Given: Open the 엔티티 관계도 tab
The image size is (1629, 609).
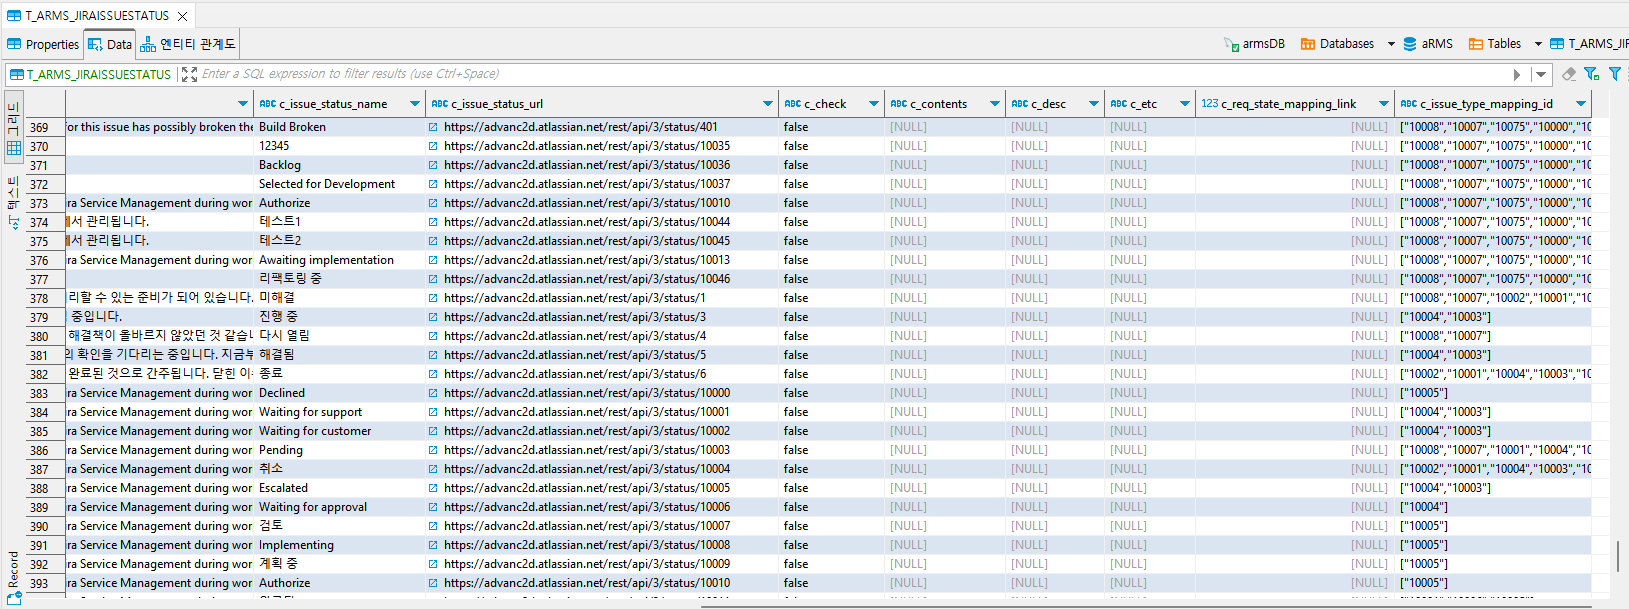Looking at the screenshot, I should point(188,44).
